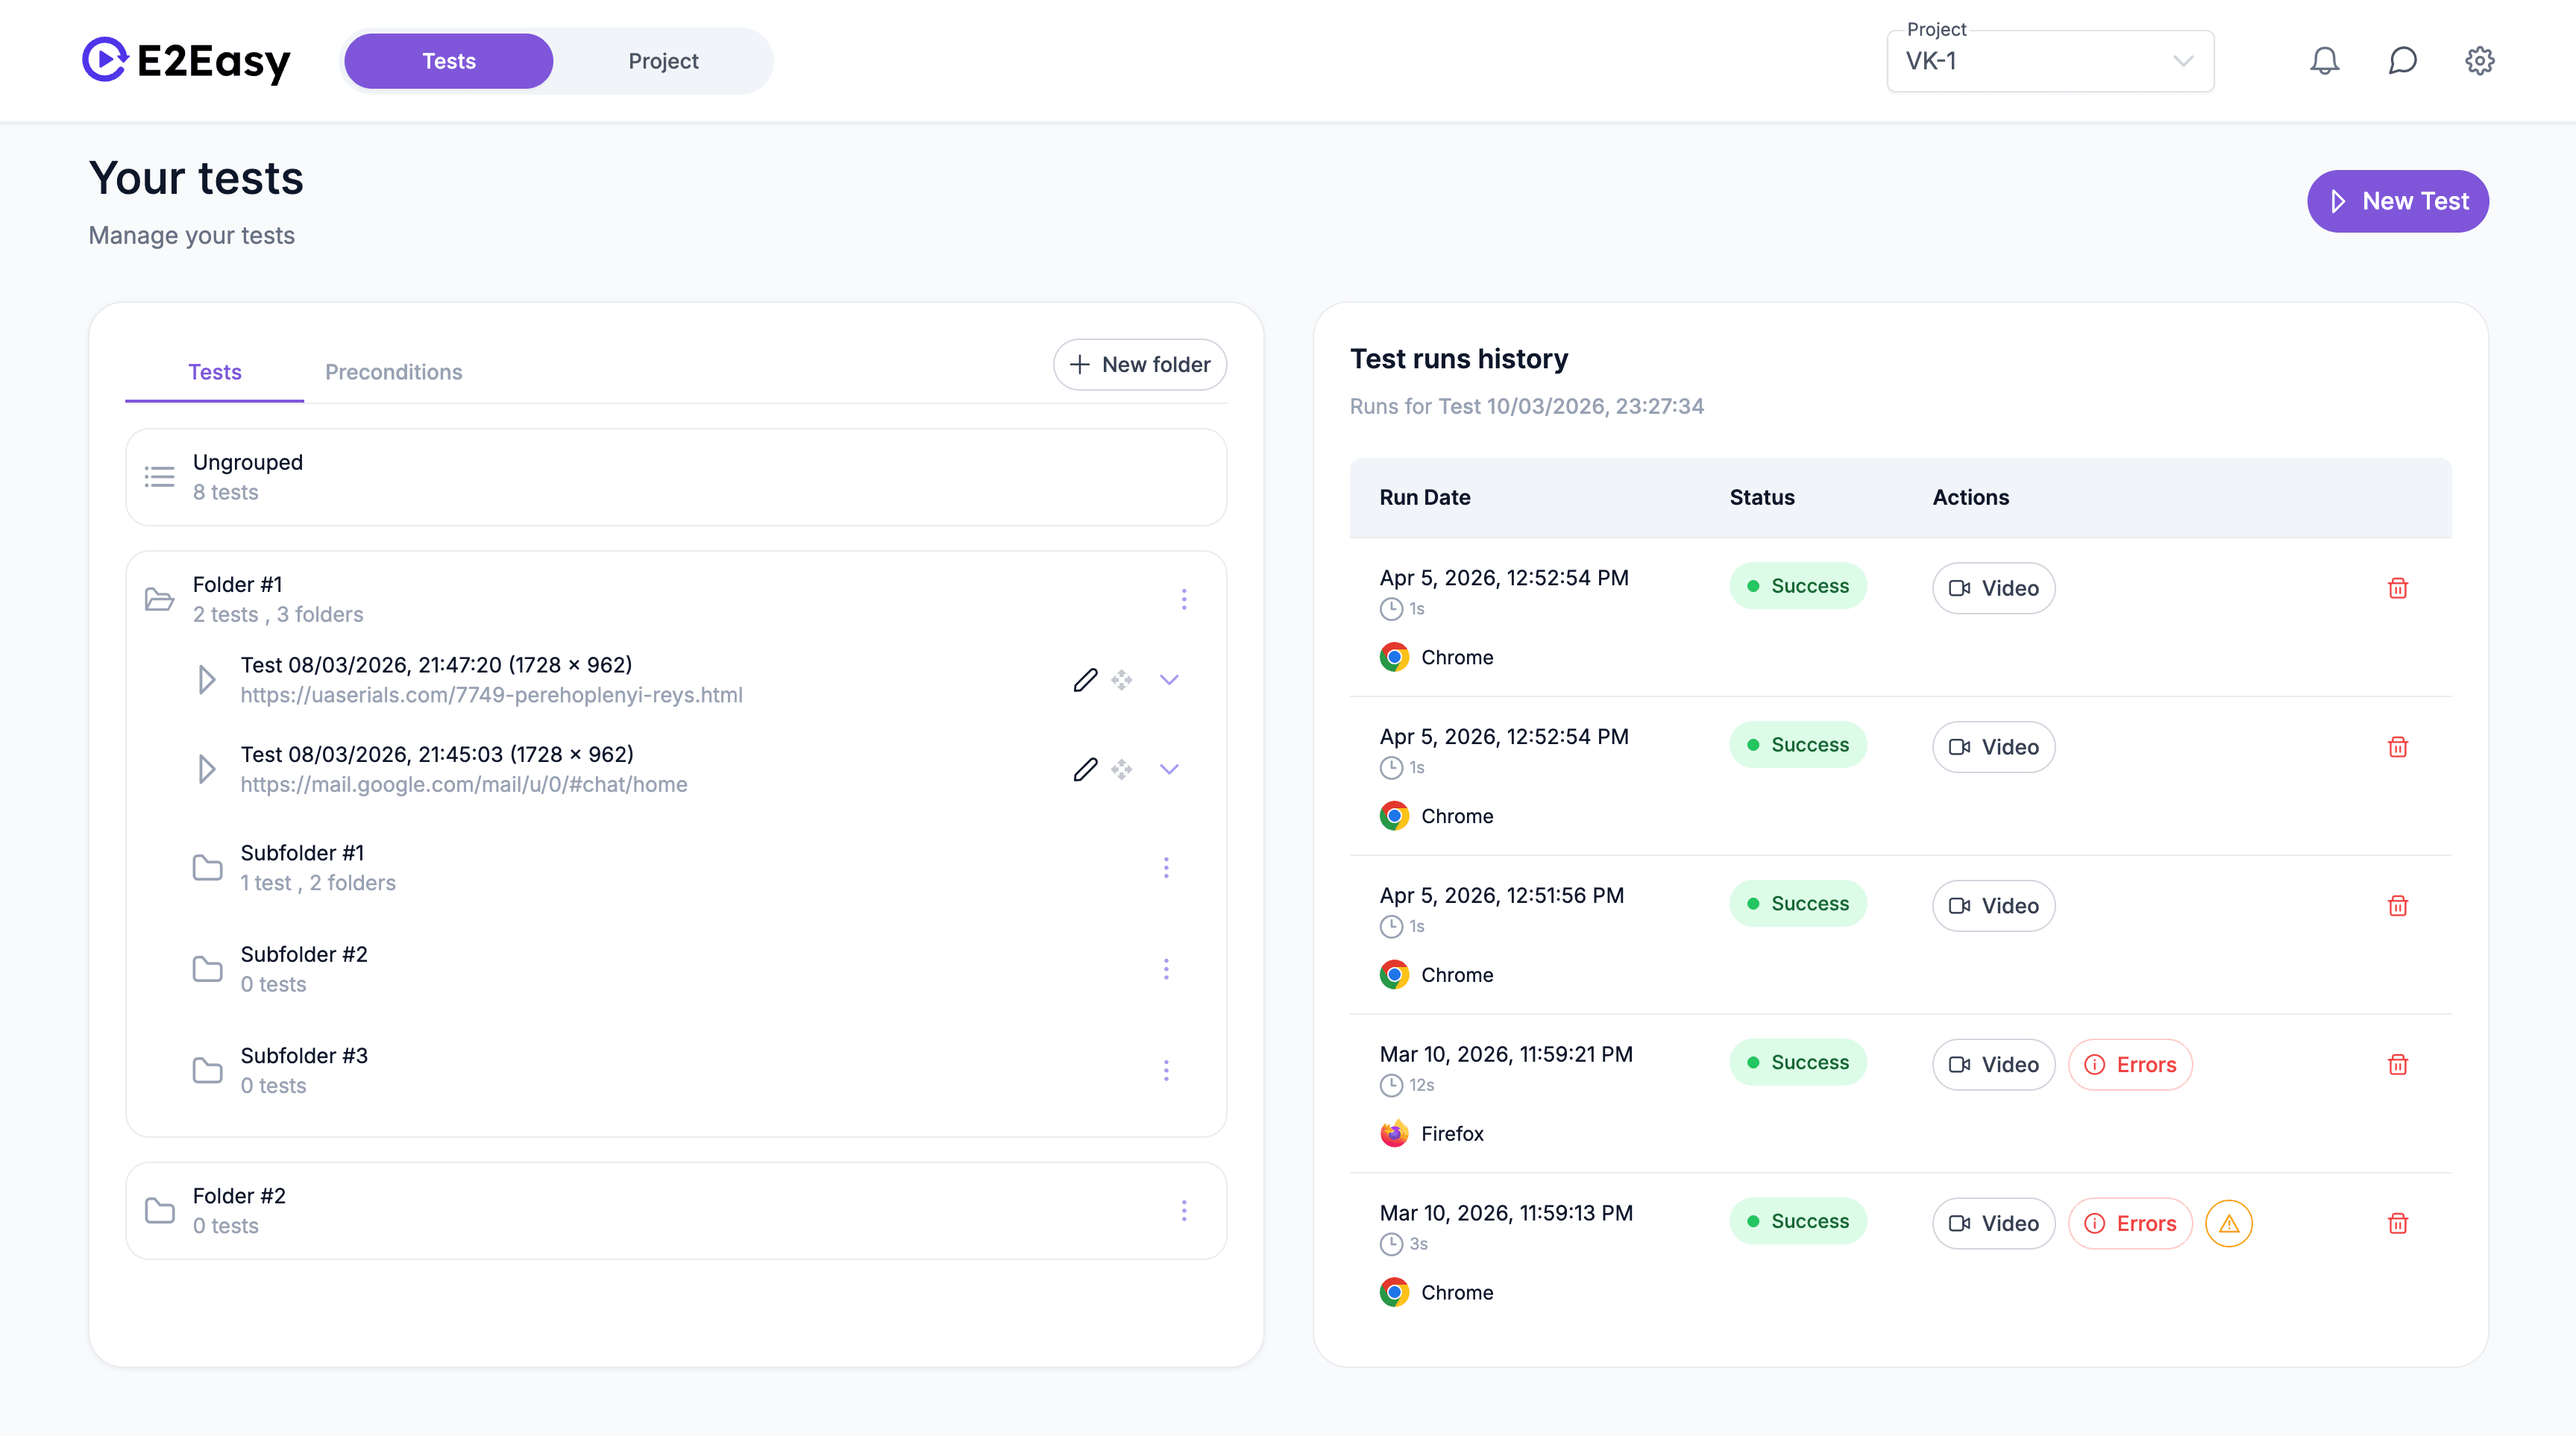Open the notifications bell
This screenshot has height=1436, width=2576.
[2324, 61]
